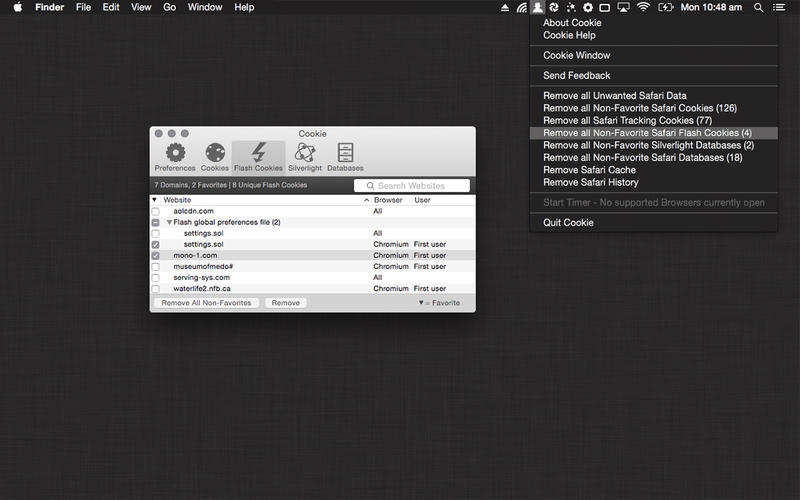Open the Help menu
Image resolution: width=800 pixels, height=500 pixels.
point(244,7)
